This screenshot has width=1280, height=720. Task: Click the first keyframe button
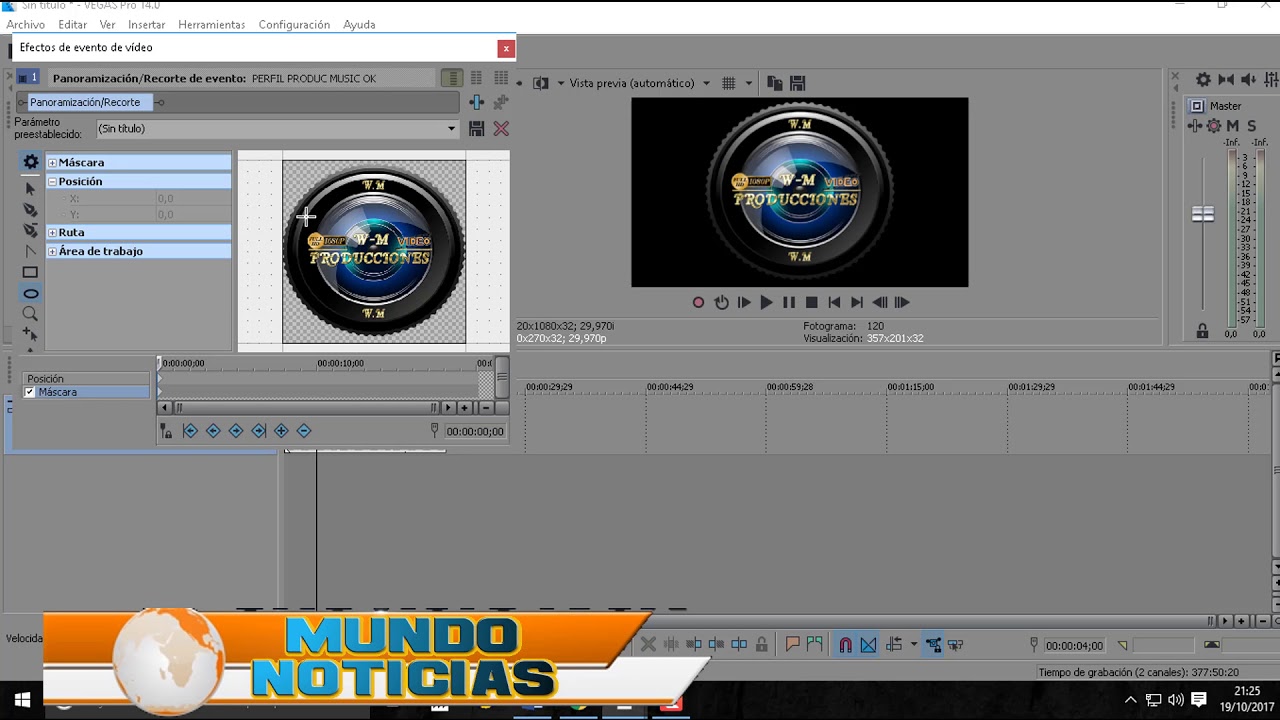(190, 431)
